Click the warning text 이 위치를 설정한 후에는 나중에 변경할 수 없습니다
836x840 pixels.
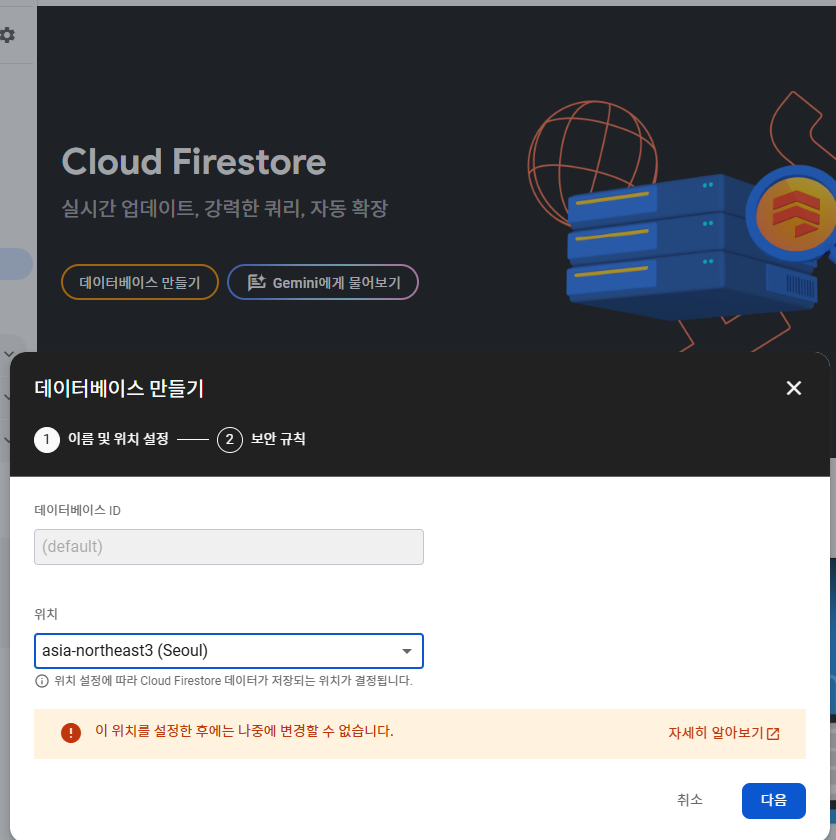point(244,731)
